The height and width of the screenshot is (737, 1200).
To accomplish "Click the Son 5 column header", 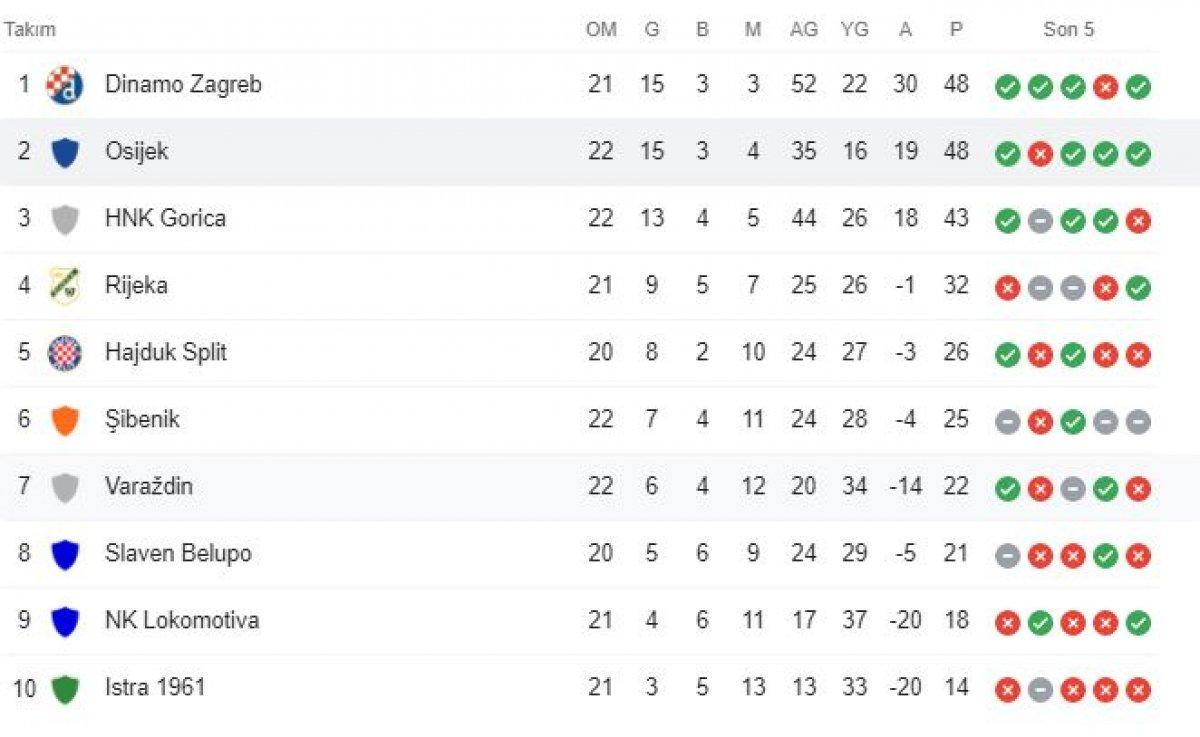I will click(x=1068, y=30).
